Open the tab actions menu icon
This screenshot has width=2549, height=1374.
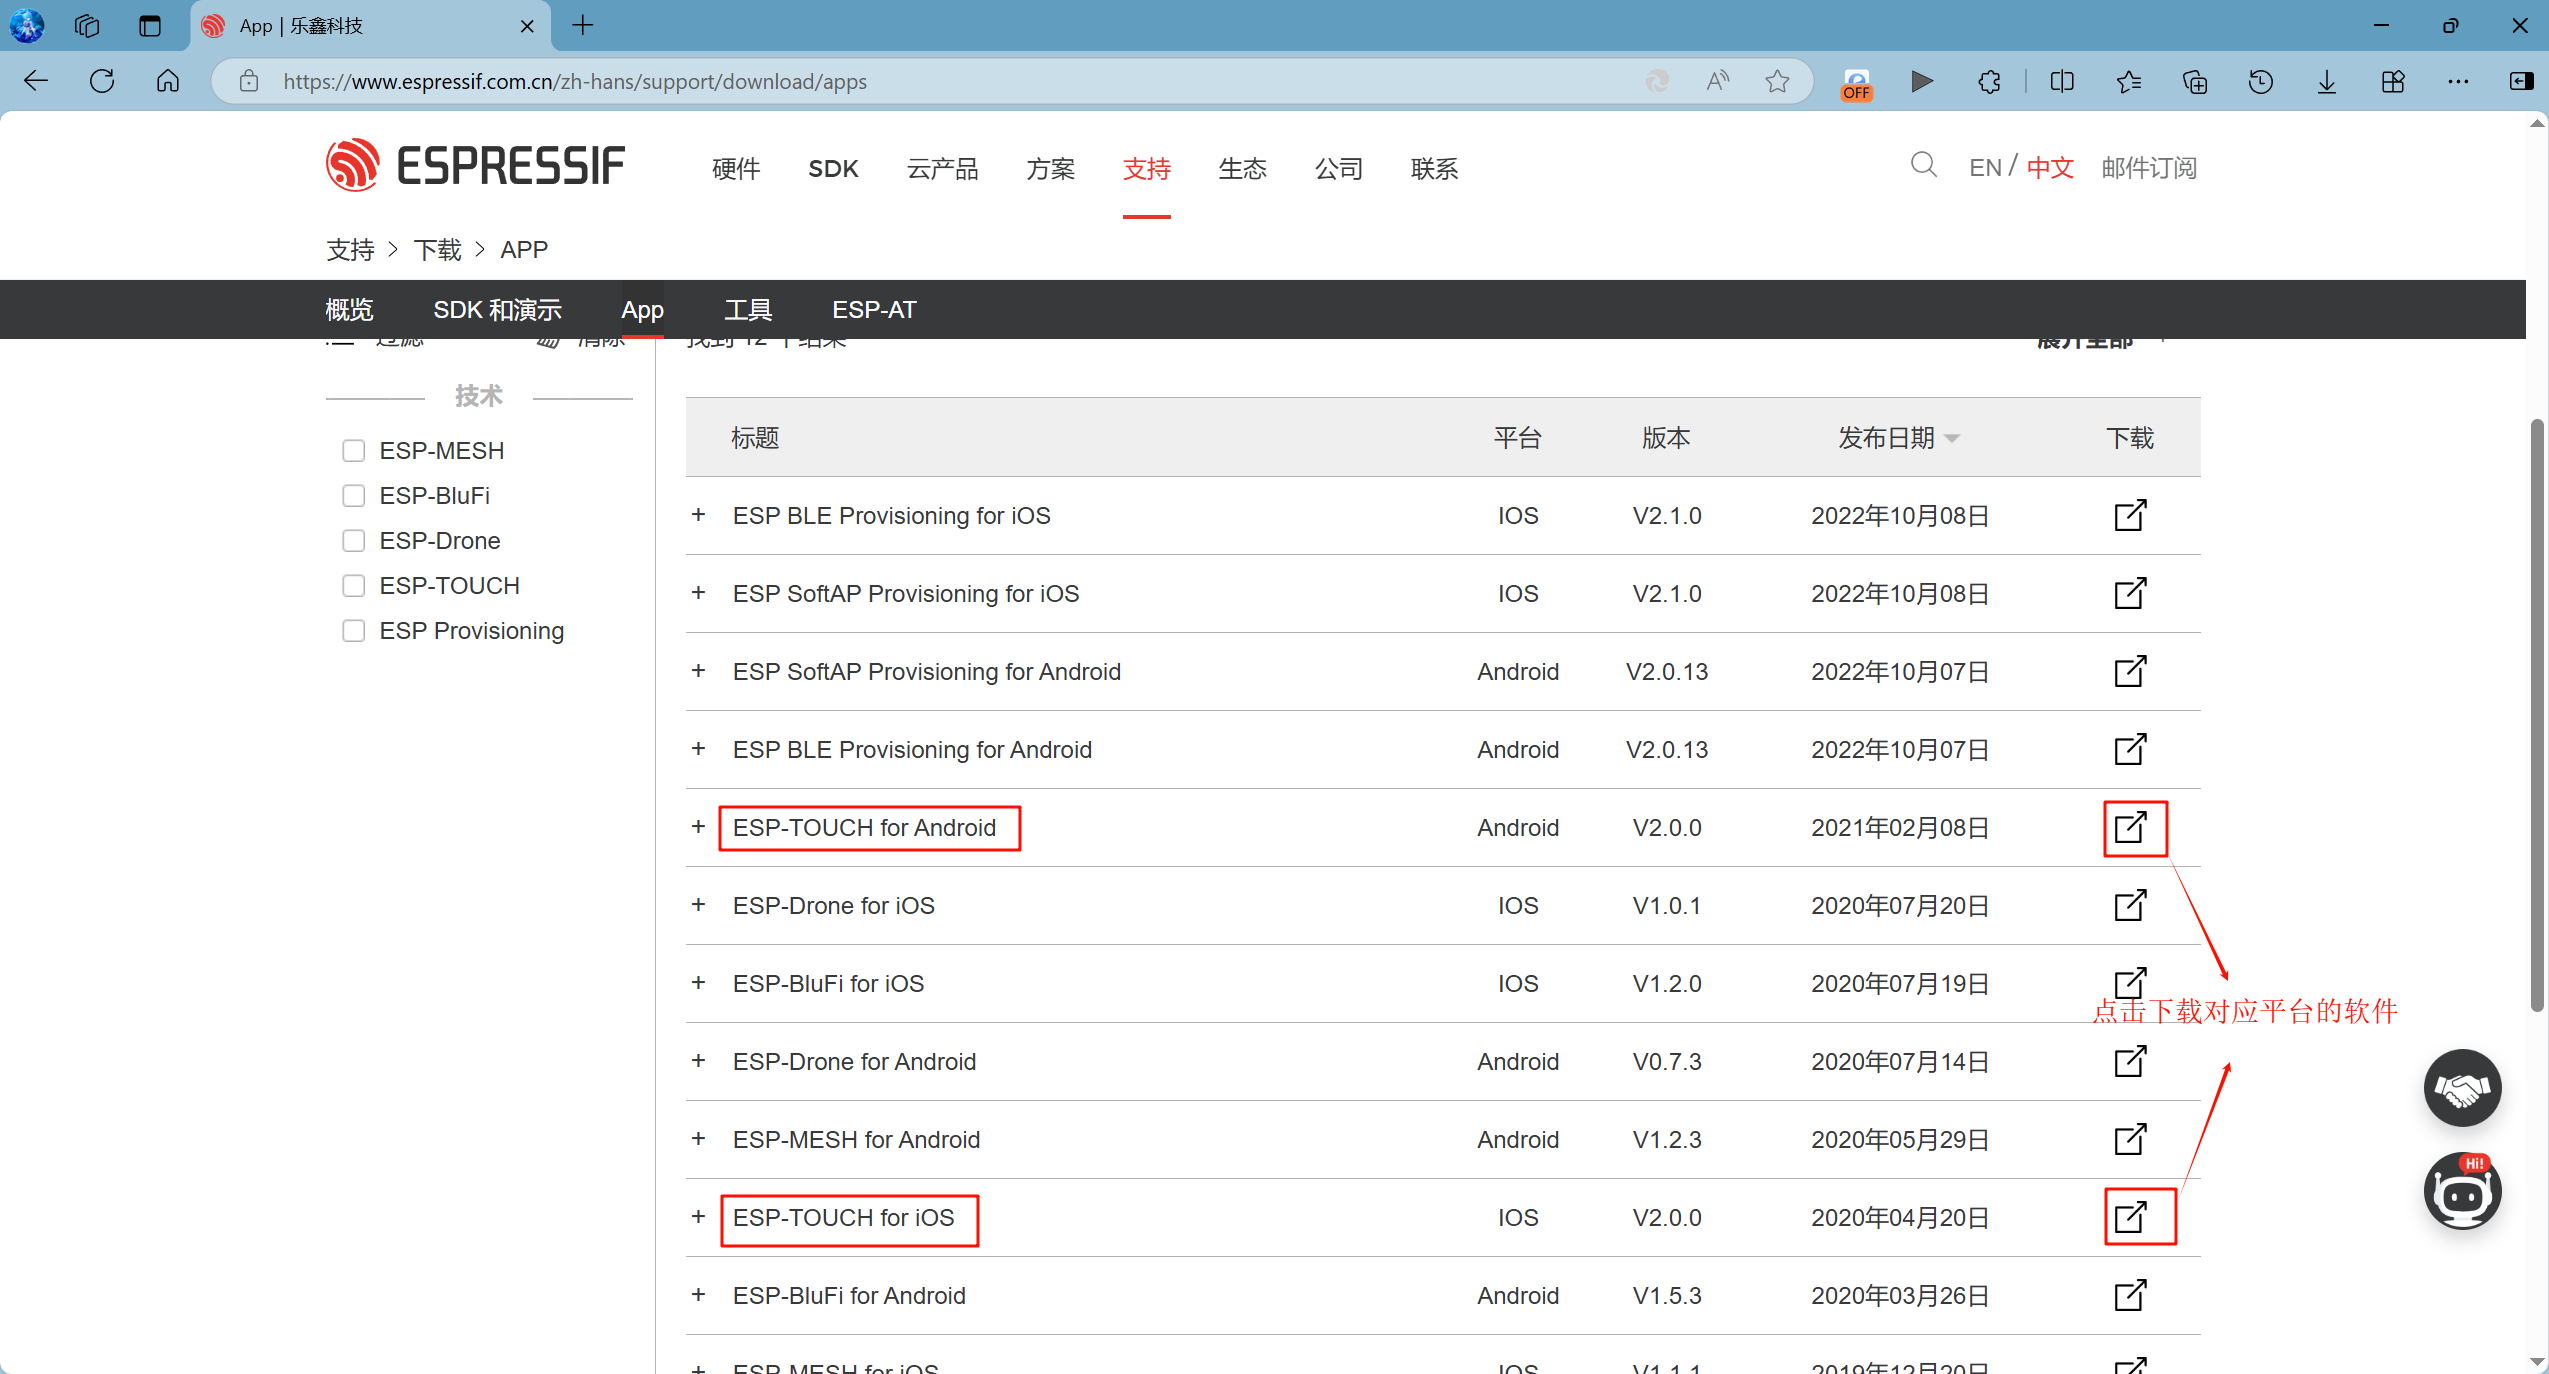tap(150, 26)
